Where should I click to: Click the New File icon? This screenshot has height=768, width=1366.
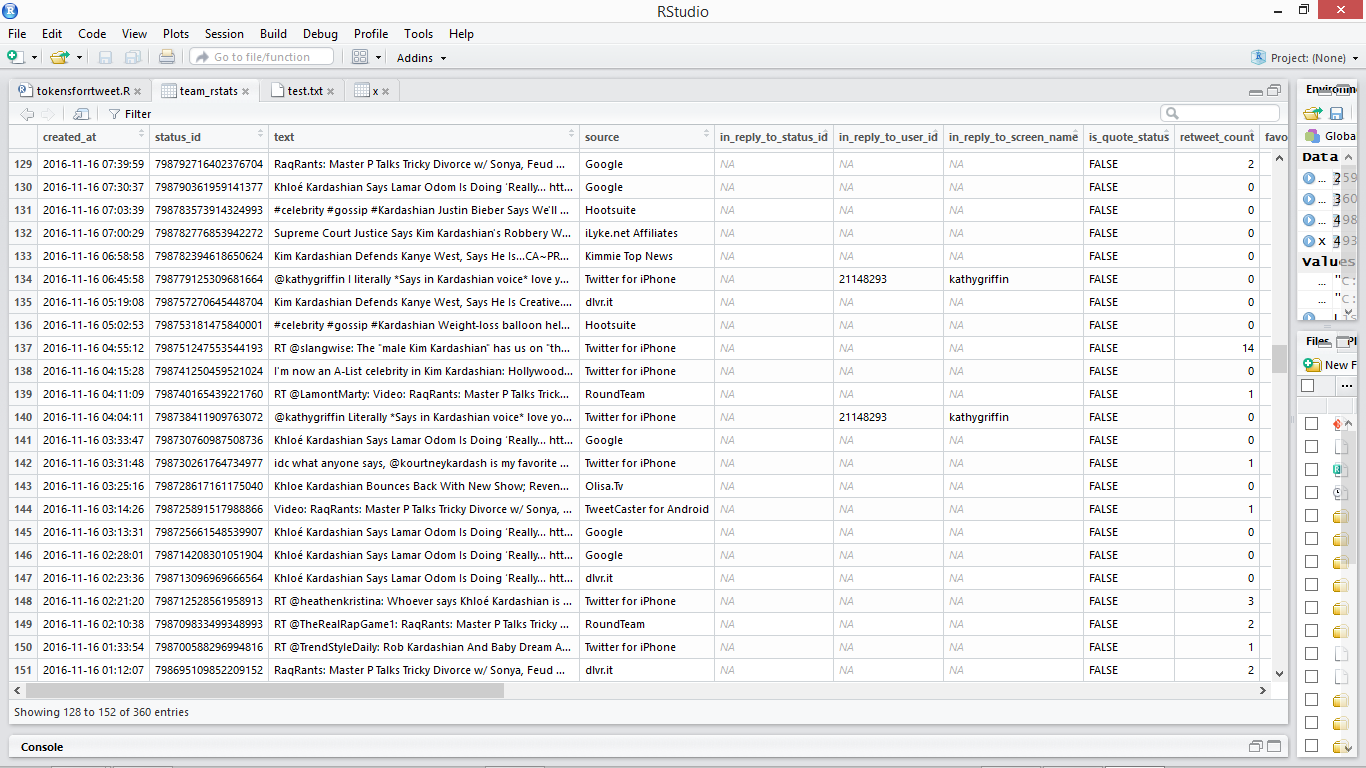tap(15, 57)
